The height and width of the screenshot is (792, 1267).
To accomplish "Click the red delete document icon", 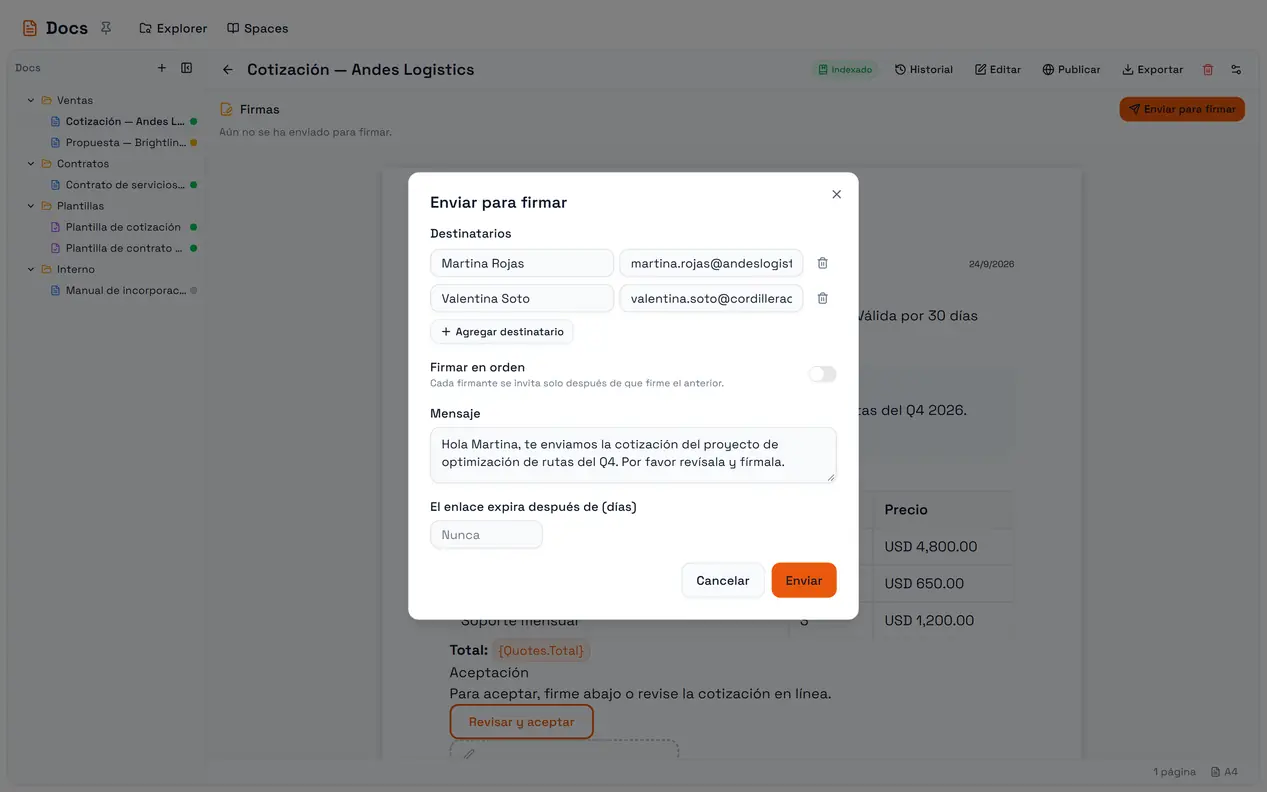I will (x=1208, y=70).
